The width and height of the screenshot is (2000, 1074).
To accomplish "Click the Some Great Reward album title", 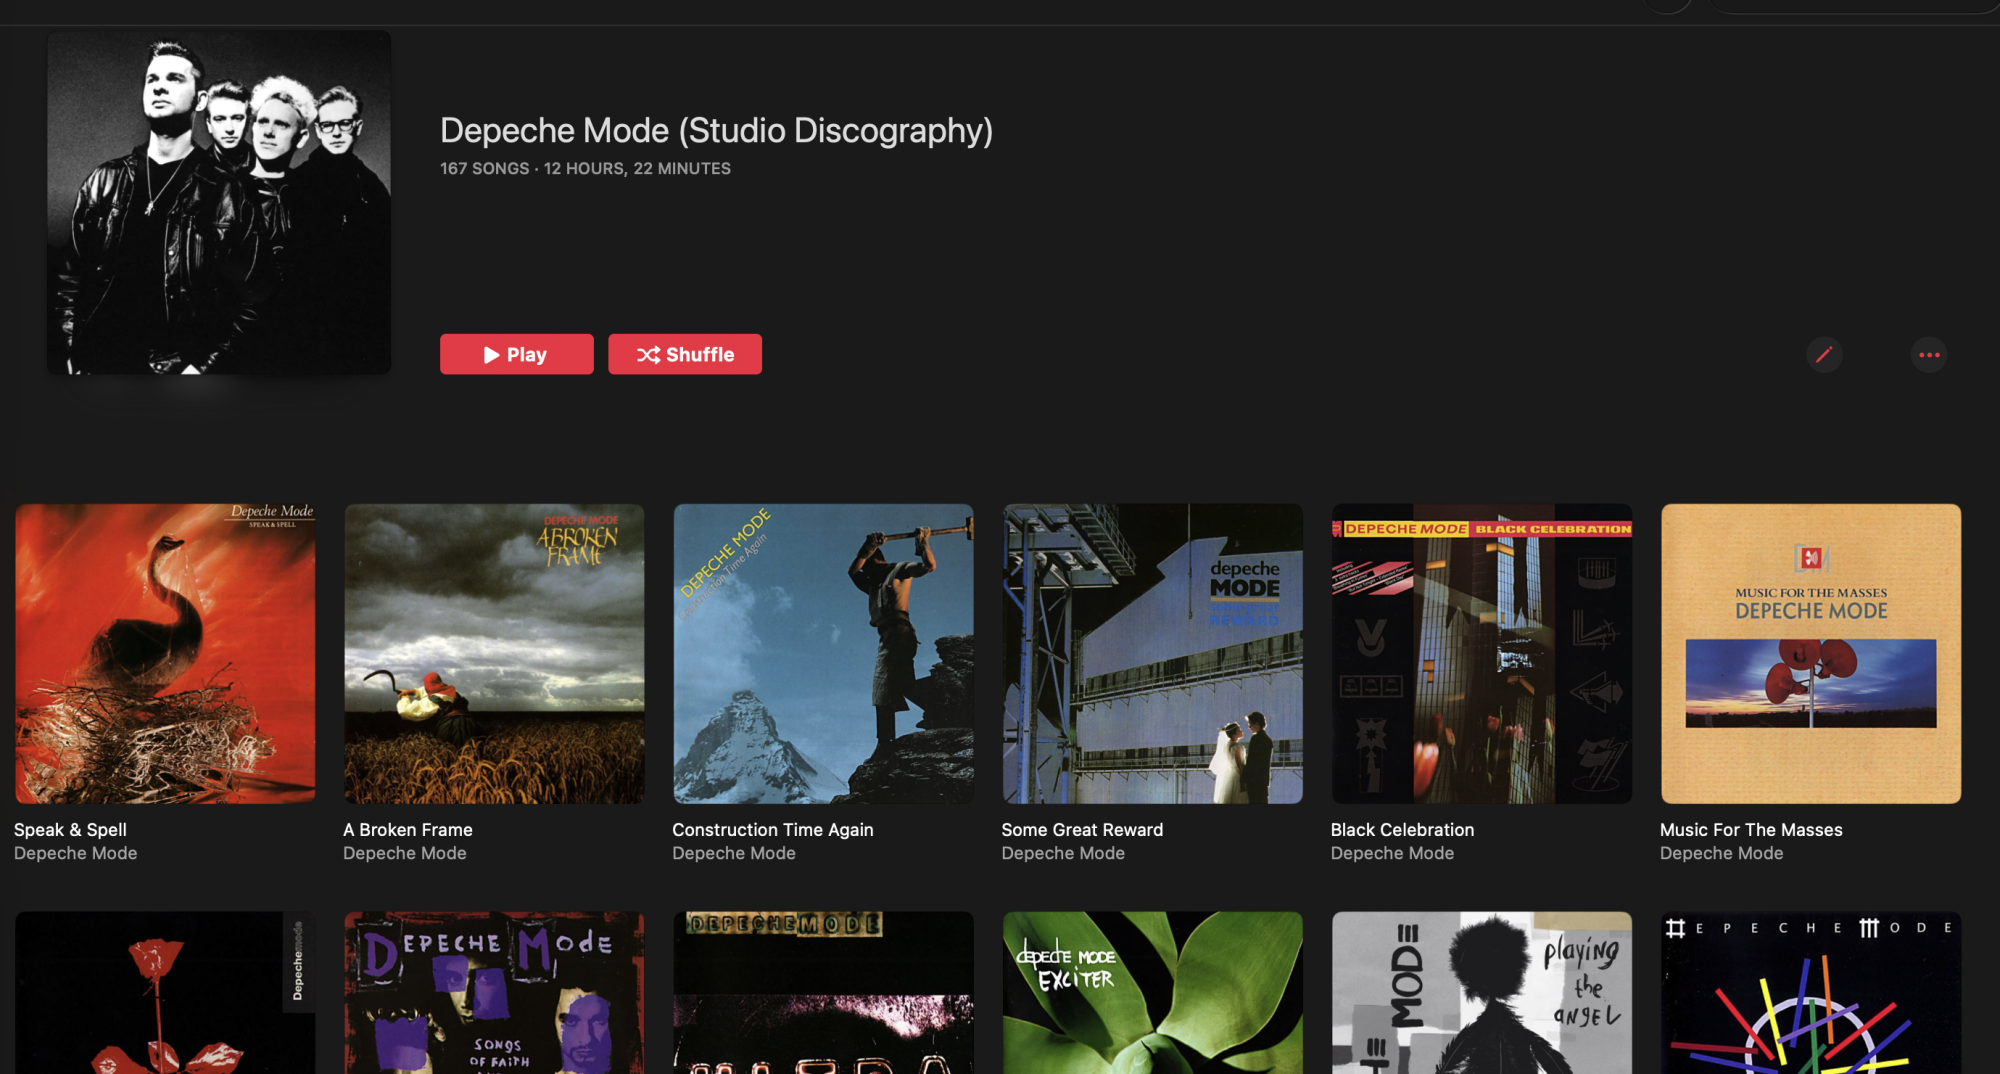I will pos(1082,829).
